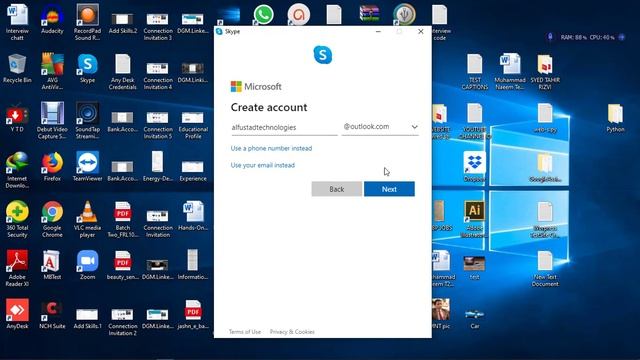
Task: Click the Microsoft logo in the dialog
Action: pyautogui.click(x=256, y=87)
